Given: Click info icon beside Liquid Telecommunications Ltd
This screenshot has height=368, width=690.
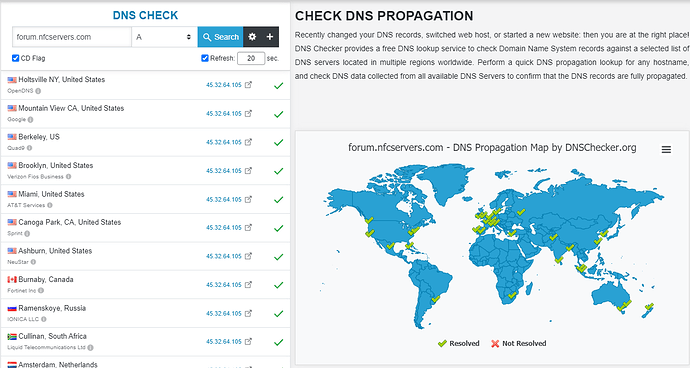Looking at the screenshot, I should (x=90, y=348).
